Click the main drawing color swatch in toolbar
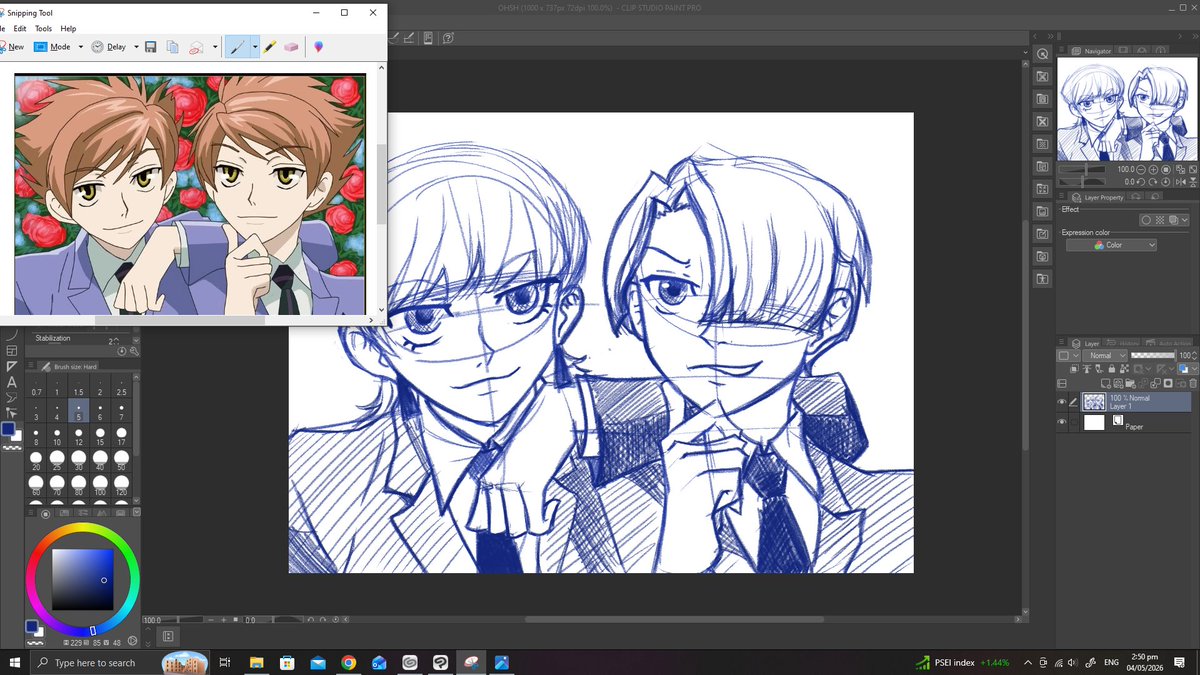The width and height of the screenshot is (1200, 675). pyautogui.click(x=8, y=429)
